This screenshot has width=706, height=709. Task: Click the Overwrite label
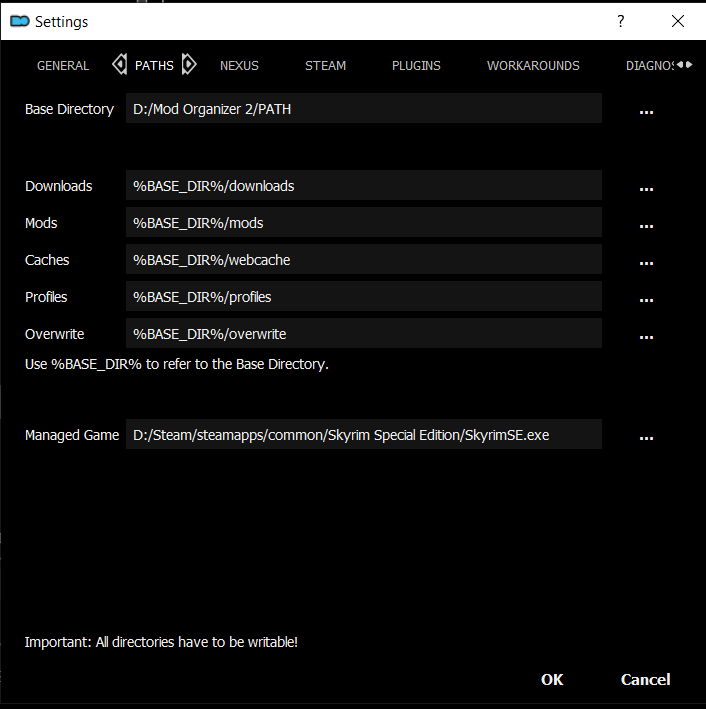click(54, 334)
